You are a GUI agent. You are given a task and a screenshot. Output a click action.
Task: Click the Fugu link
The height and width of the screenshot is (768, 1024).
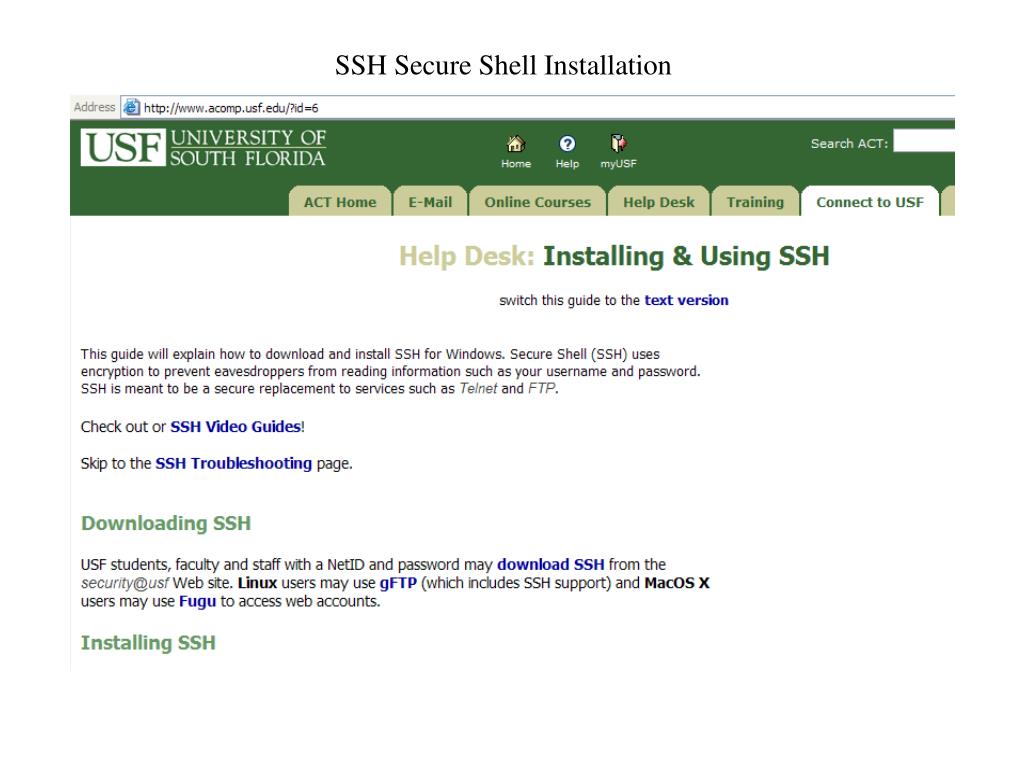[x=197, y=601]
